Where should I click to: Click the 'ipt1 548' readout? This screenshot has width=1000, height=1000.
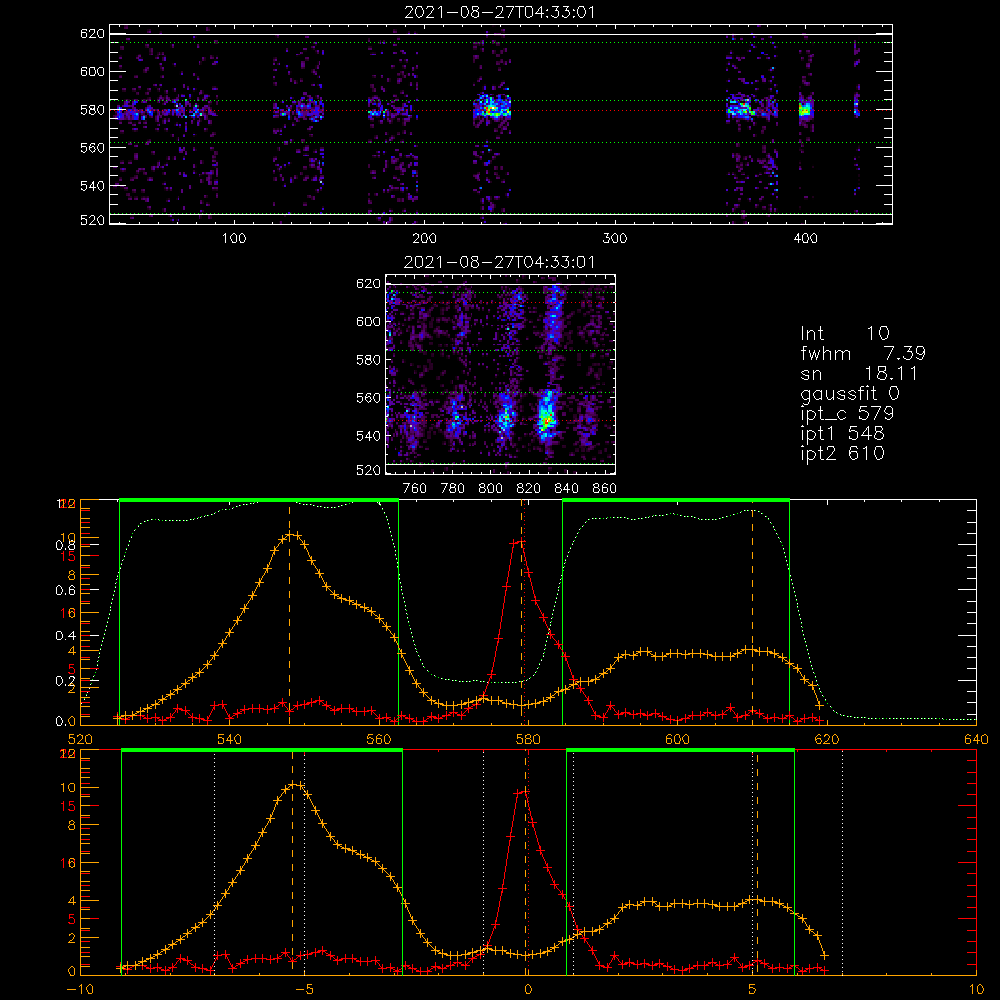[x=842, y=434]
